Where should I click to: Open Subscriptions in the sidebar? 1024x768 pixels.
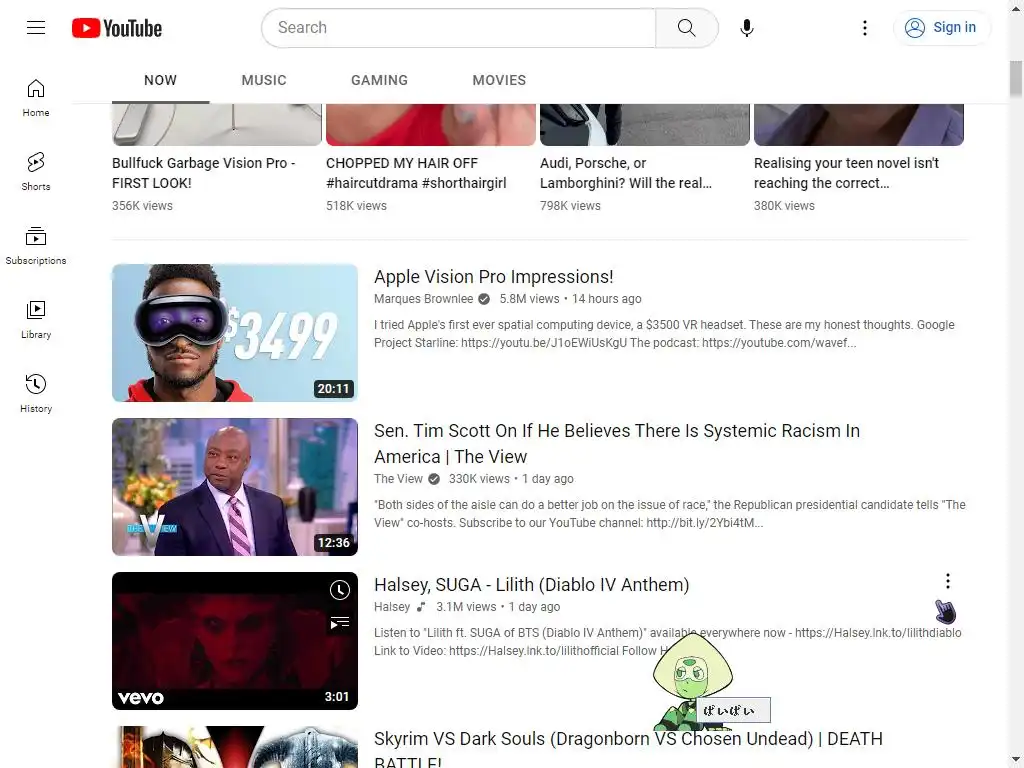[36, 246]
